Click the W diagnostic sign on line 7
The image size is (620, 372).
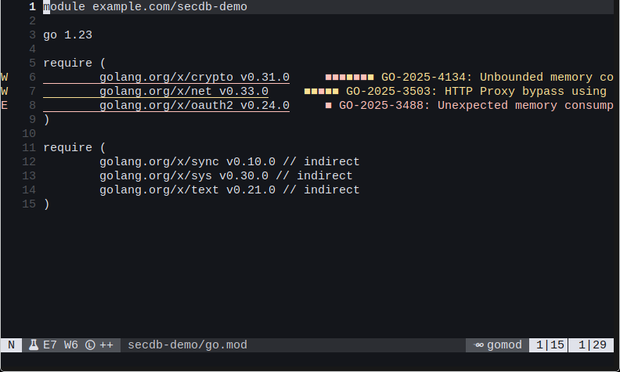pyautogui.click(x=4, y=91)
